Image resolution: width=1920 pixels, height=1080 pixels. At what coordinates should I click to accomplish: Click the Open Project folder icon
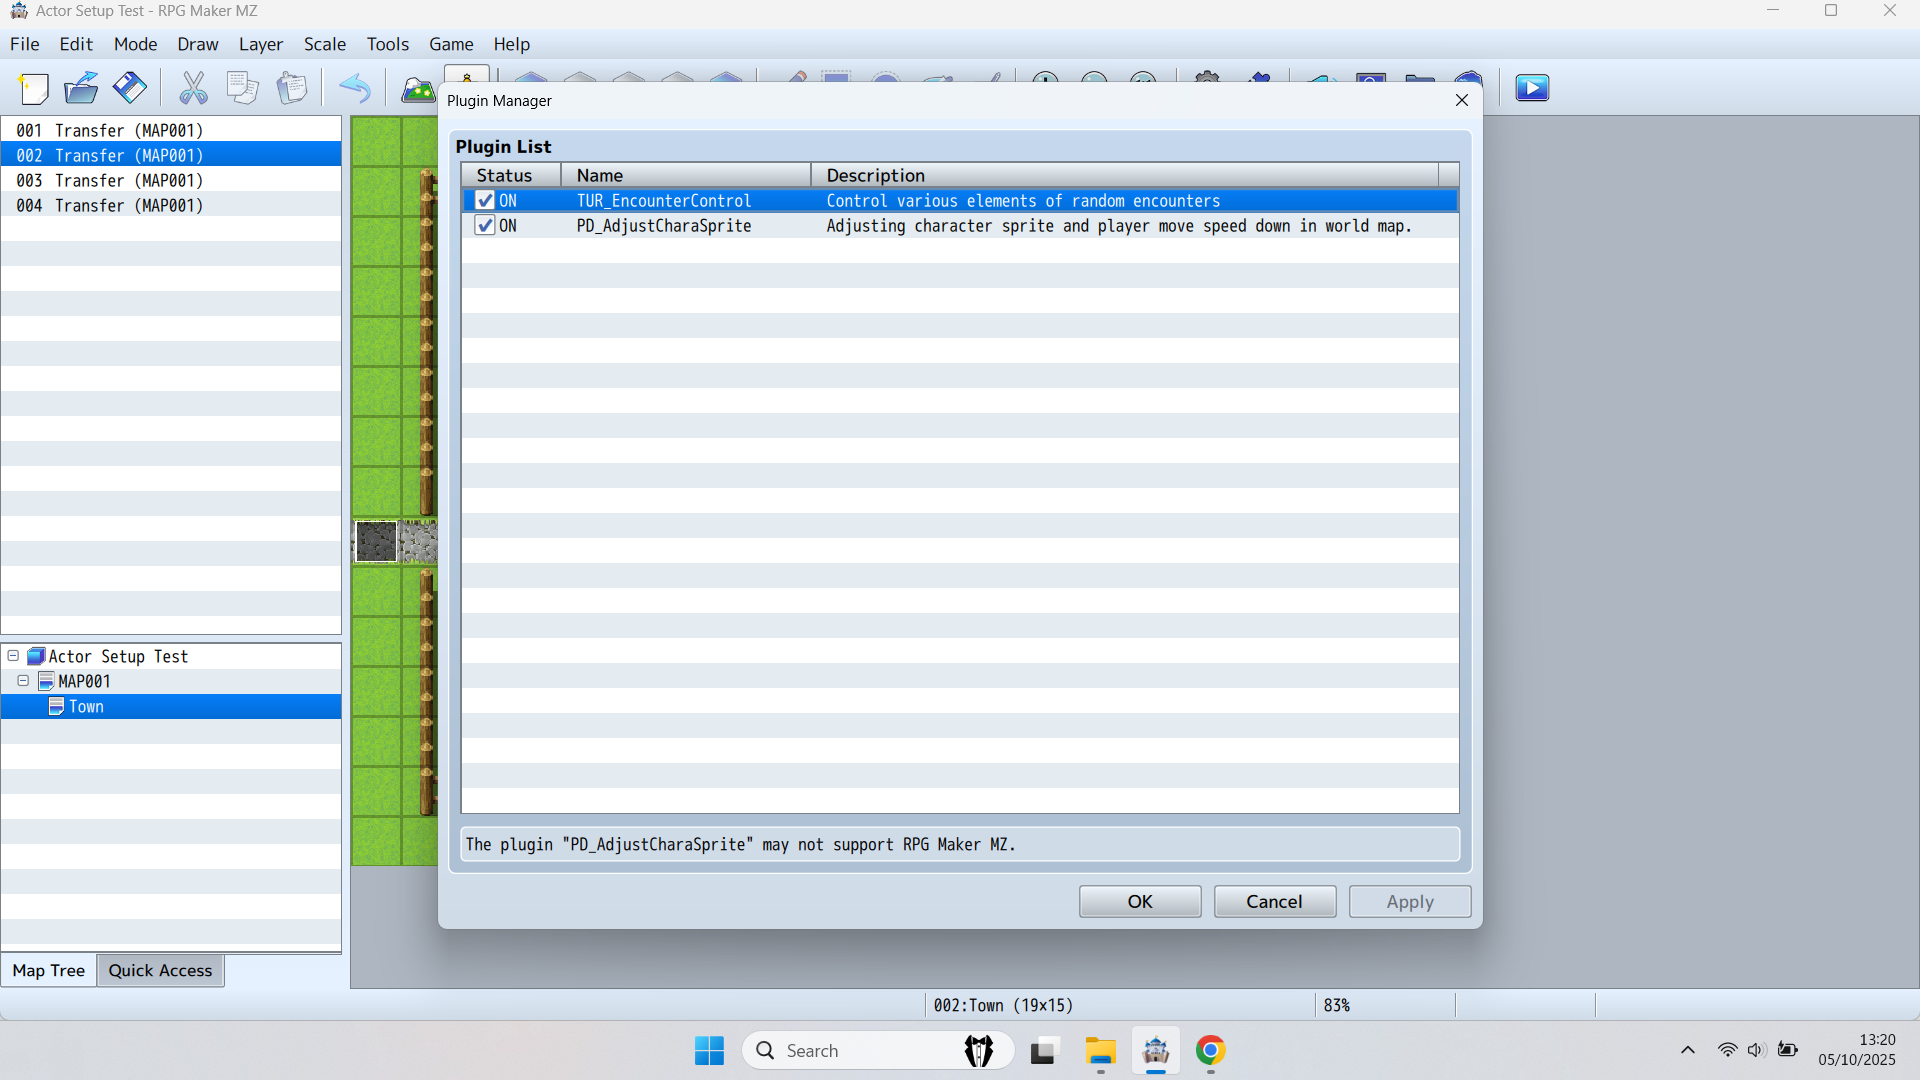[x=81, y=89]
